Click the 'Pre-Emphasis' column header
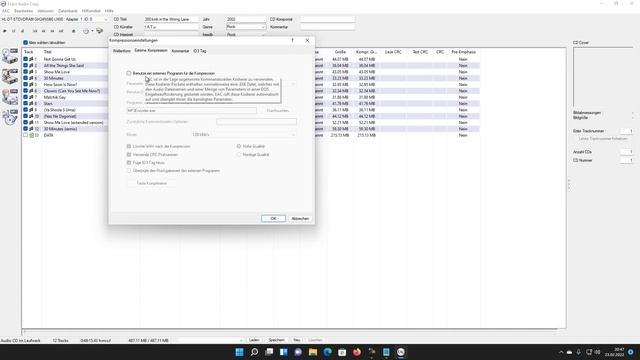Viewport: 640px width, 360px height. click(x=463, y=52)
